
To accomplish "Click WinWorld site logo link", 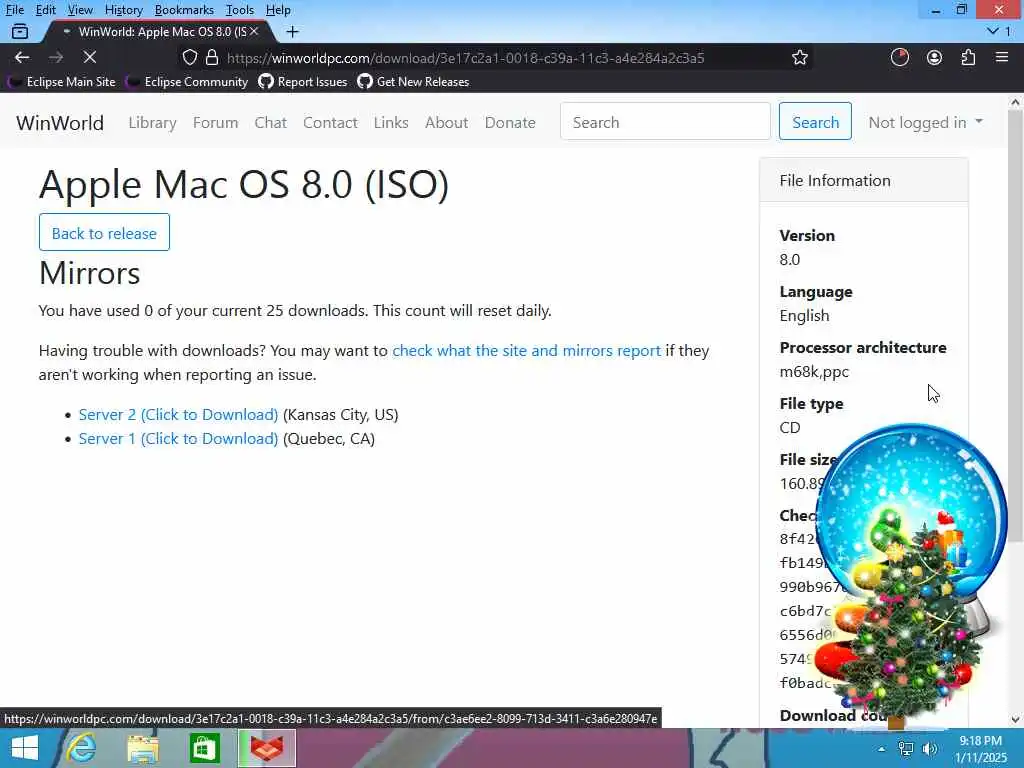I will (x=60, y=123).
